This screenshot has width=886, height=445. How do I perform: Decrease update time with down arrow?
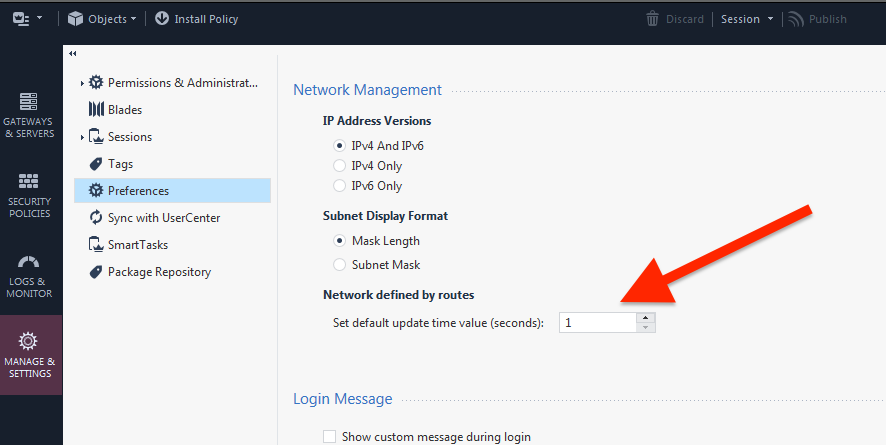tap(646, 328)
